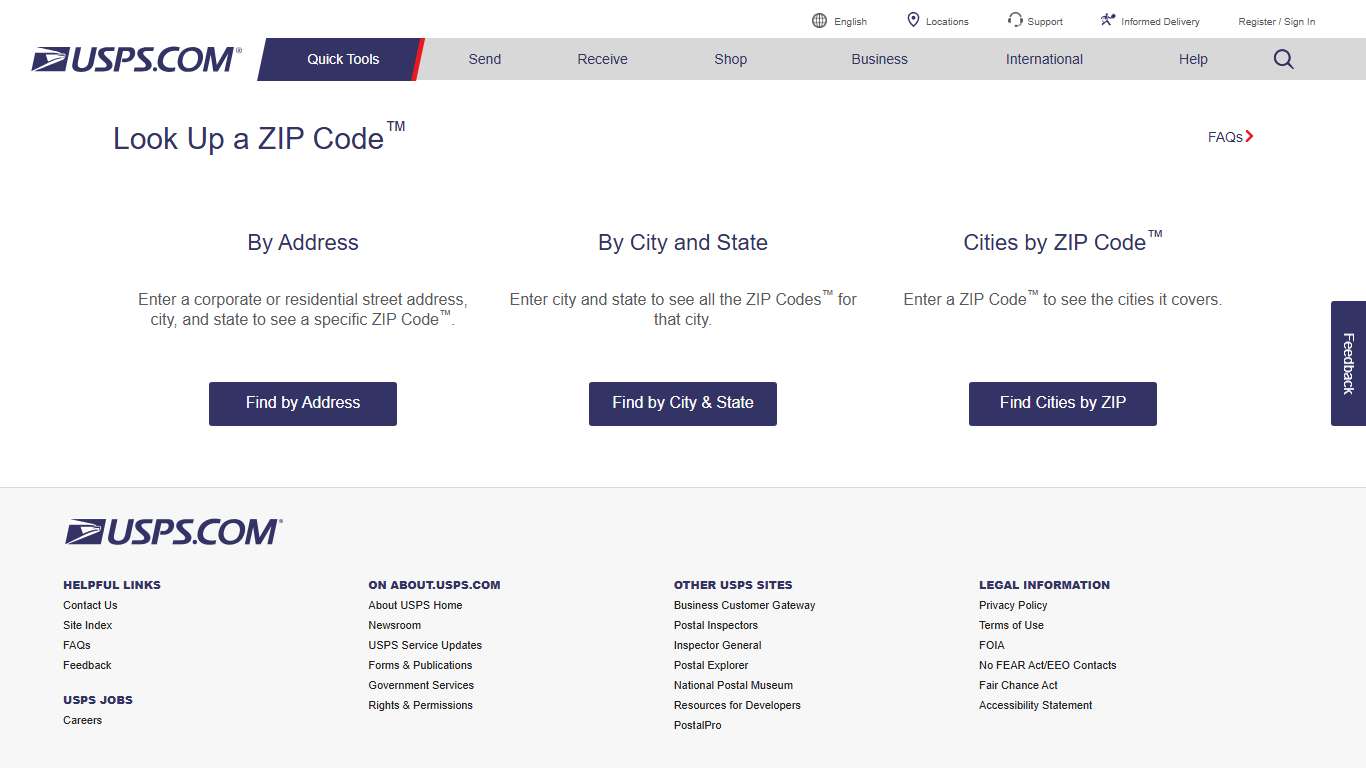Click the Privacy Policy footer link

pos(1012,605)
